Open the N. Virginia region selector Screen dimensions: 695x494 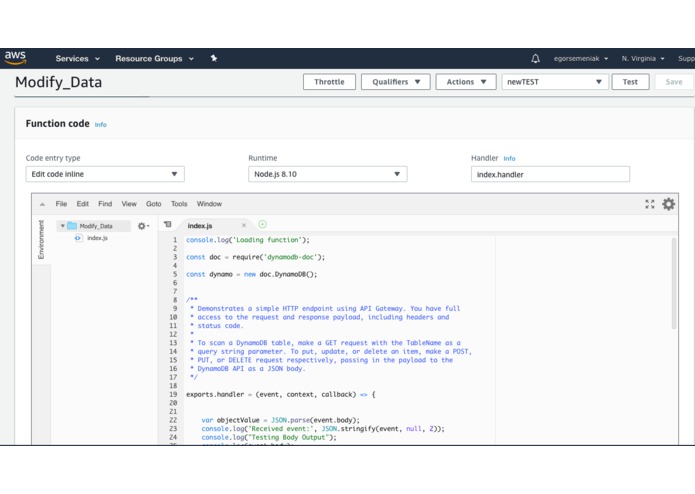(x=643, y=58)
